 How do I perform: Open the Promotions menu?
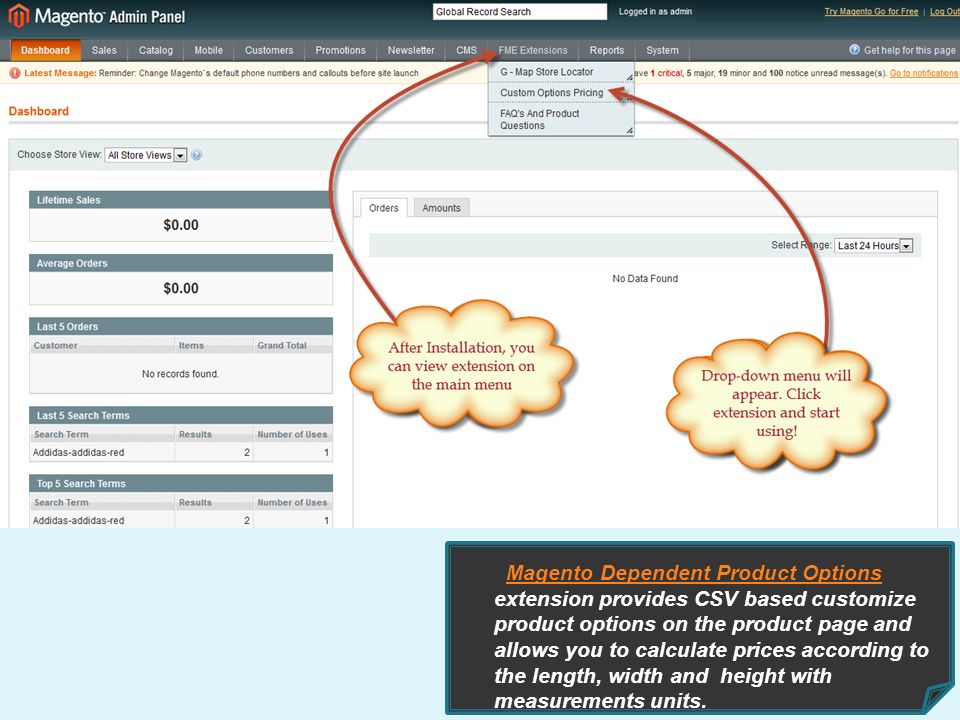(340, 50)
